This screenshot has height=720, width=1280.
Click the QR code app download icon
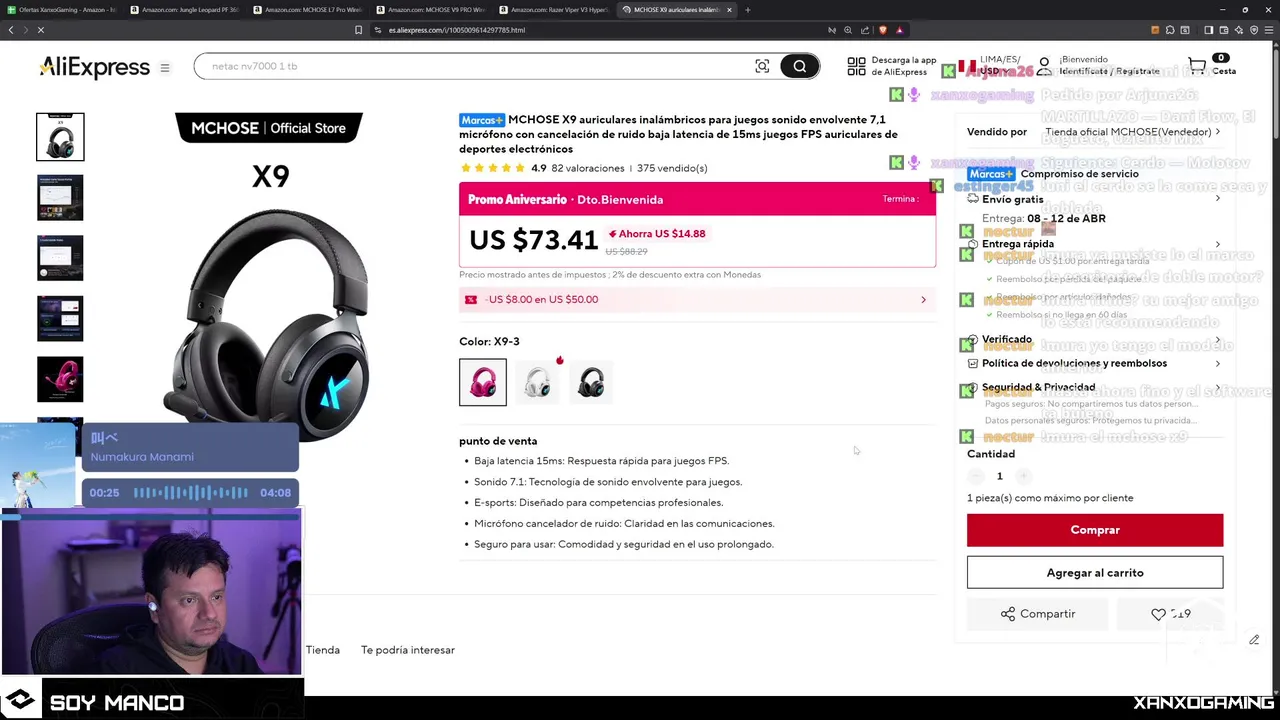coord(856,66)
